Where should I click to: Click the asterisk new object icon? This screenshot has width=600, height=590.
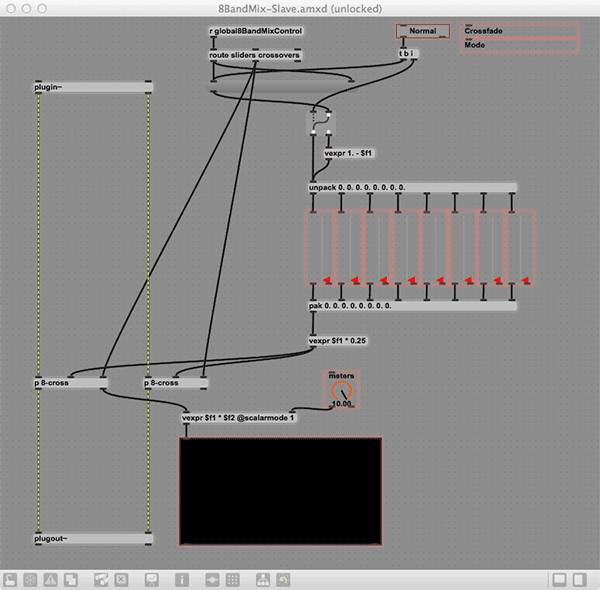point(30,580)
